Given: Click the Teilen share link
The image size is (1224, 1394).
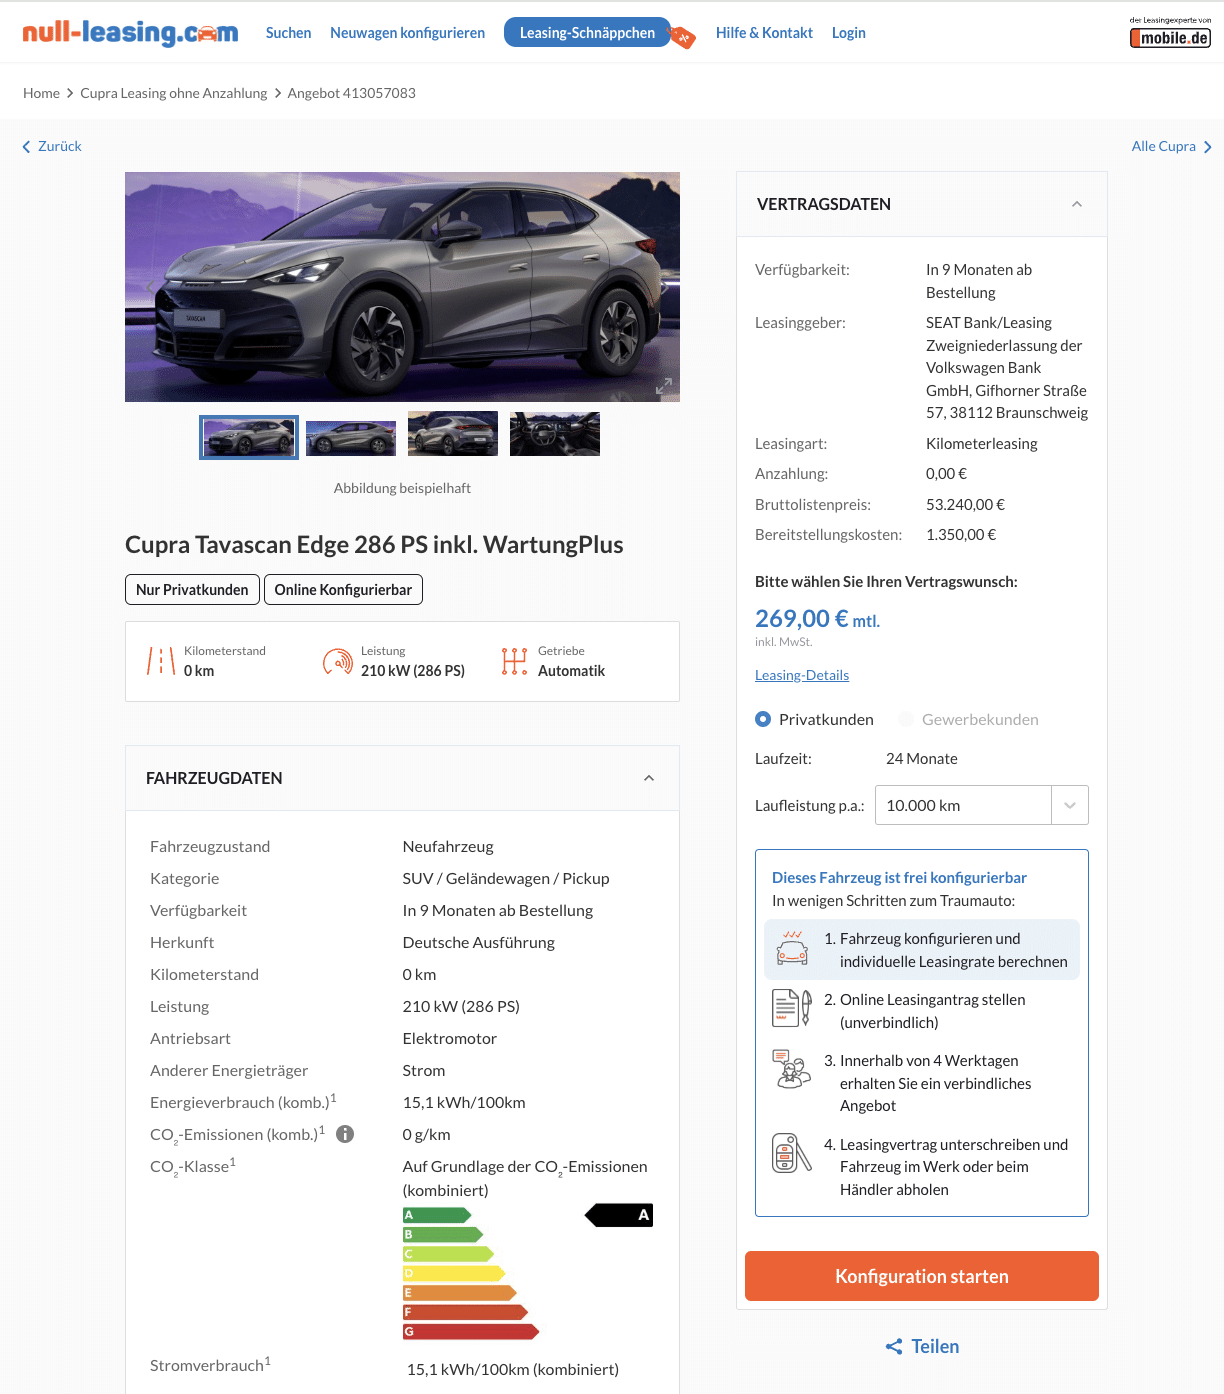Looking at the screenshot, I should (935, 1347).
